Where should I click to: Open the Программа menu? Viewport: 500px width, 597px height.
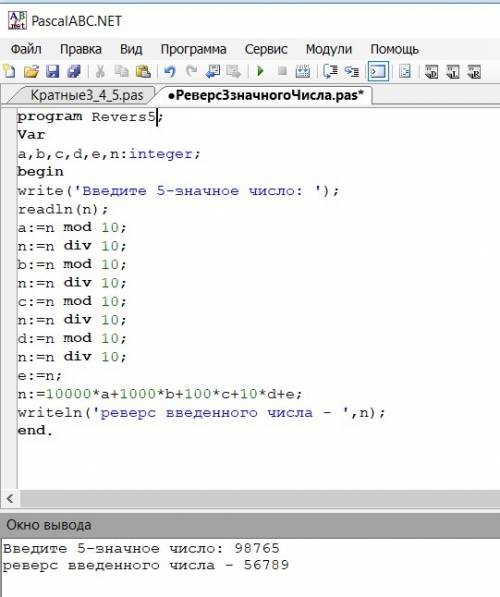[193, 49]
